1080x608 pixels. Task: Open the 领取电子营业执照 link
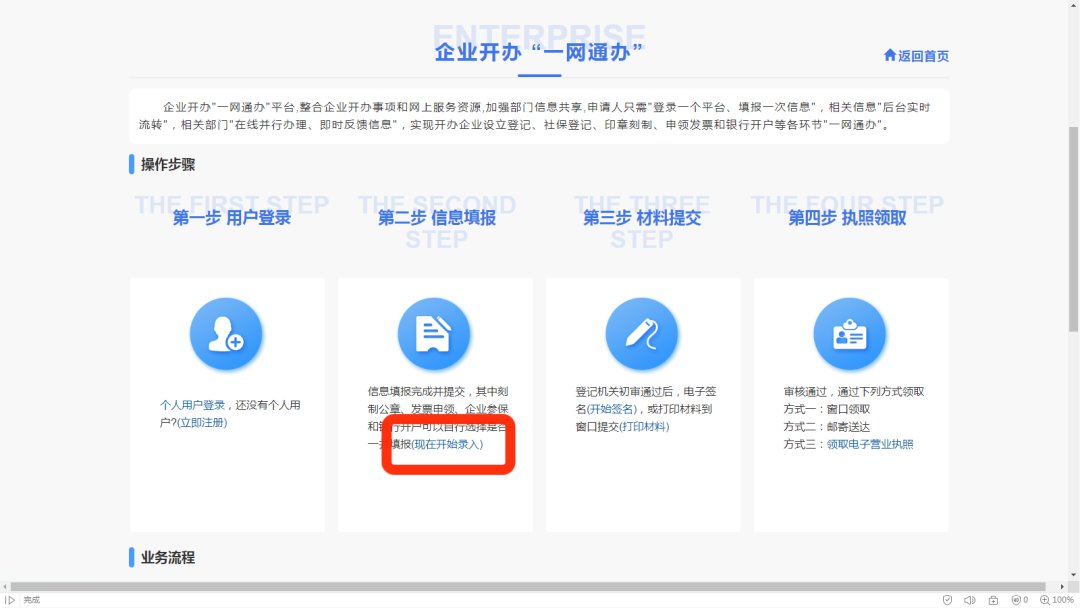pos(869,444)
